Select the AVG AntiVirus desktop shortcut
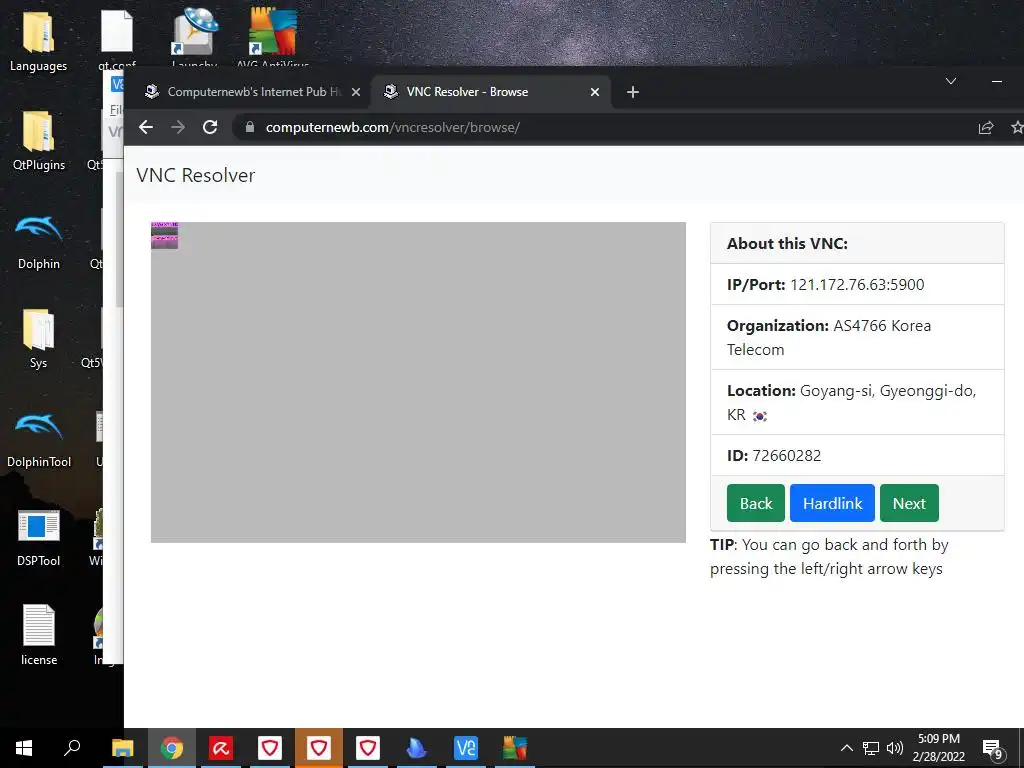This screenshot has width=1024, height=768. 272,37
